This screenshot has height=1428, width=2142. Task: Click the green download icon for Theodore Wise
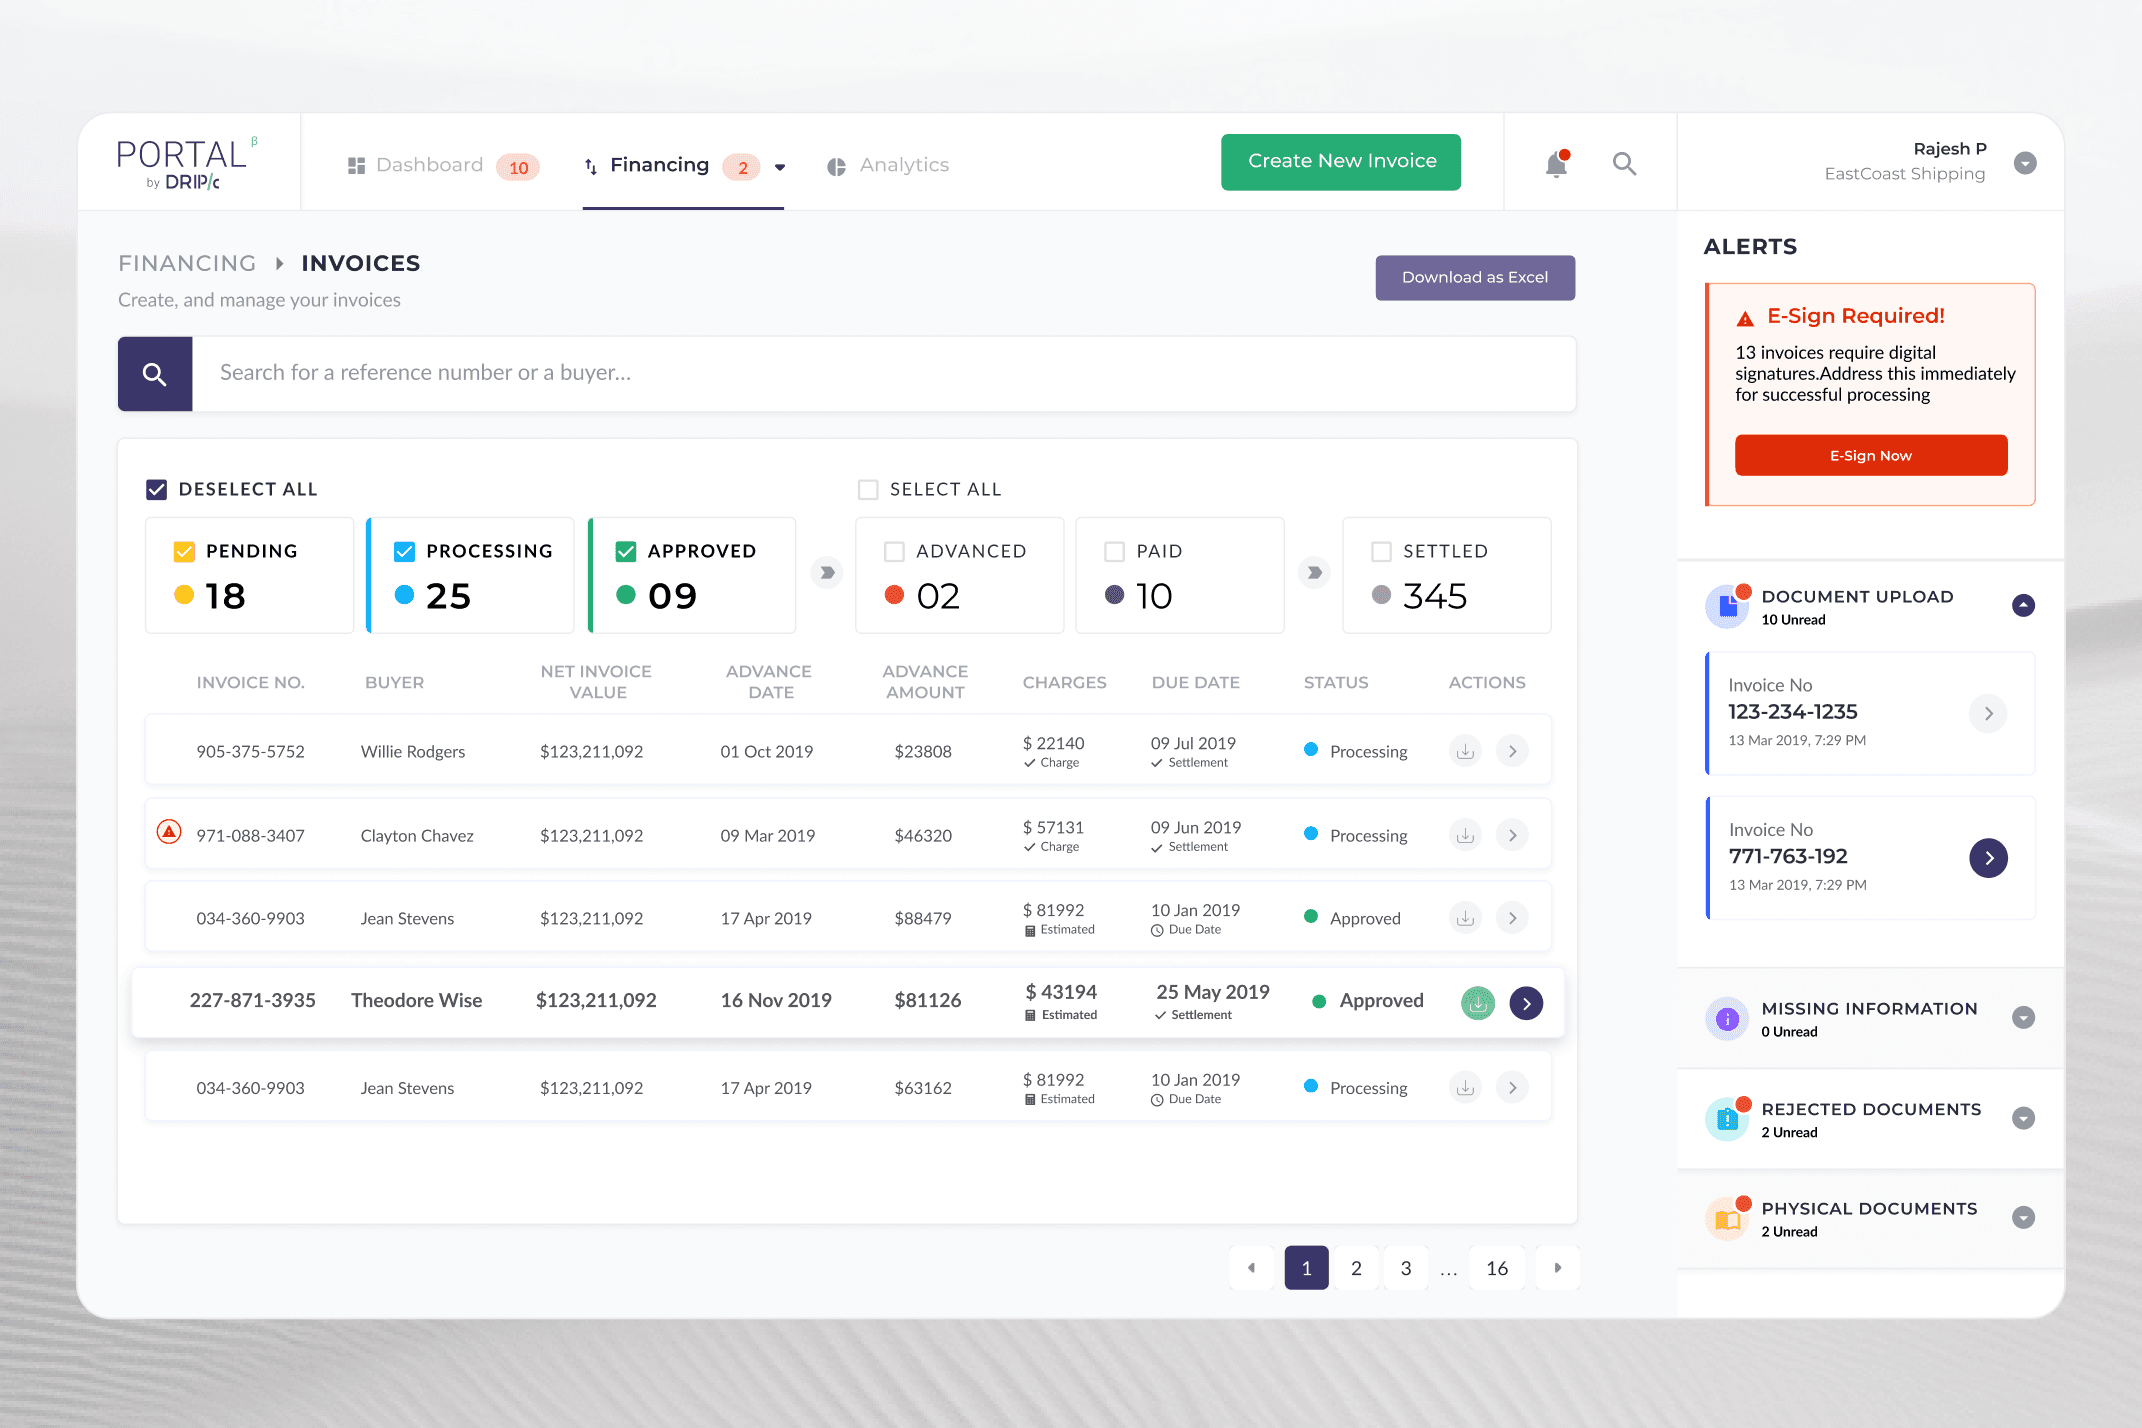pyautogui.click(x=1477, y=1002)
